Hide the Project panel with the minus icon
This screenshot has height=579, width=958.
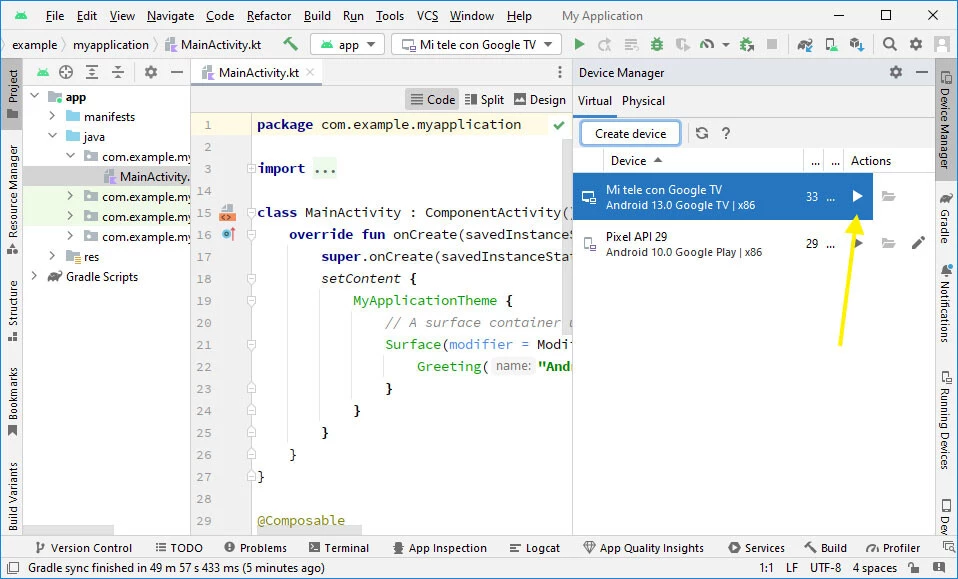177,73
